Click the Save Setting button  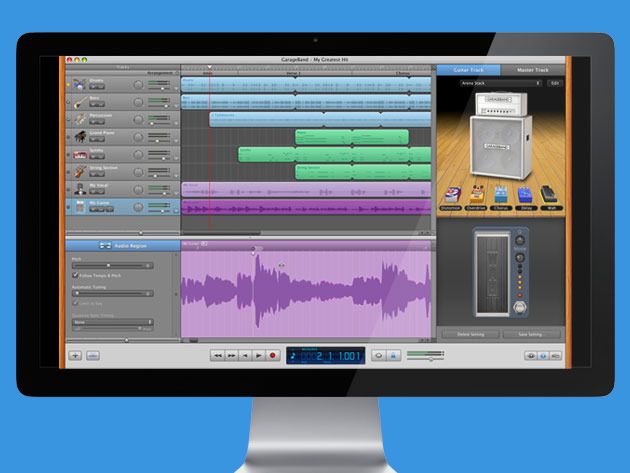click(x=532, y=333)
